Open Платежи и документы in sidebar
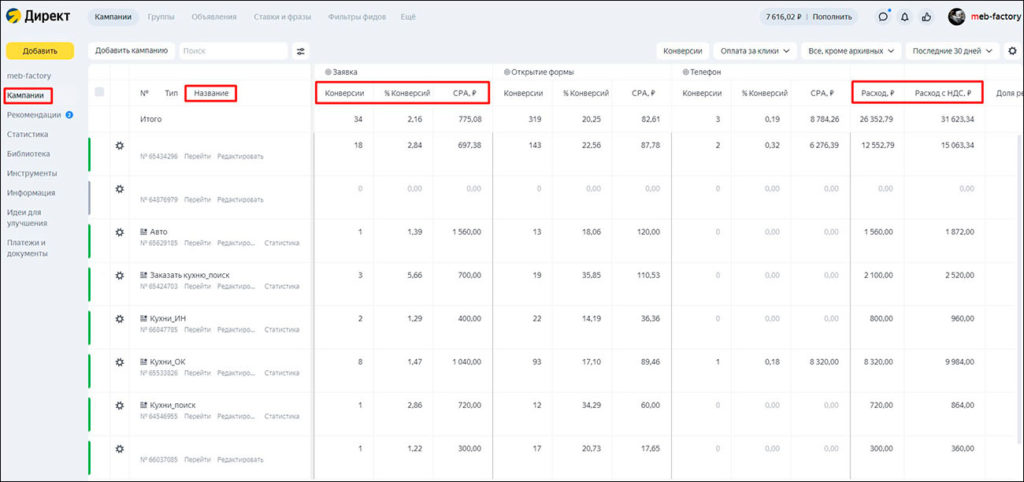This screenshot has width=1024, height=482. click(27, 248)
